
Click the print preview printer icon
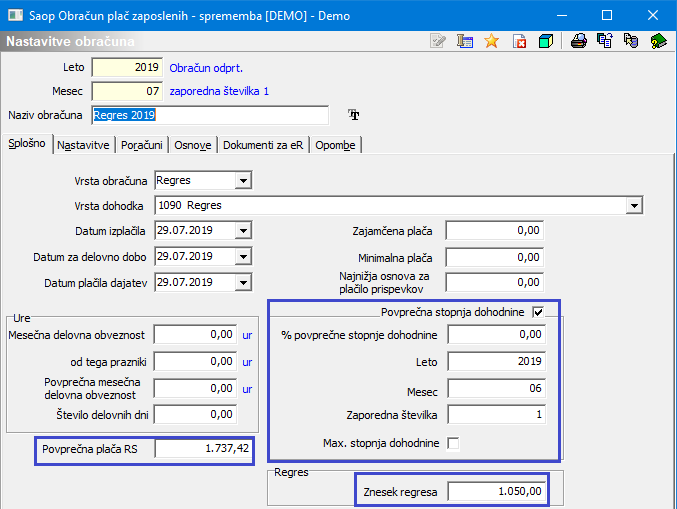click(x=578, y=41)
